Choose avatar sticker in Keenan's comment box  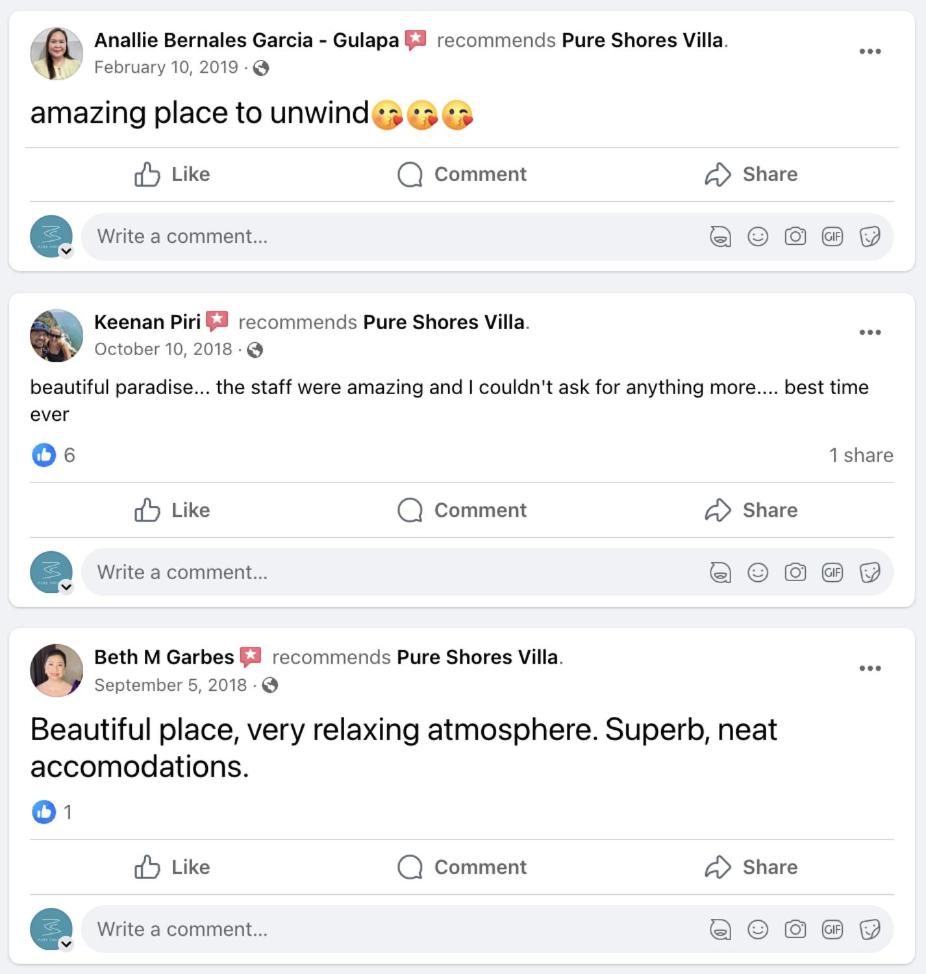(x=720, y=572)
